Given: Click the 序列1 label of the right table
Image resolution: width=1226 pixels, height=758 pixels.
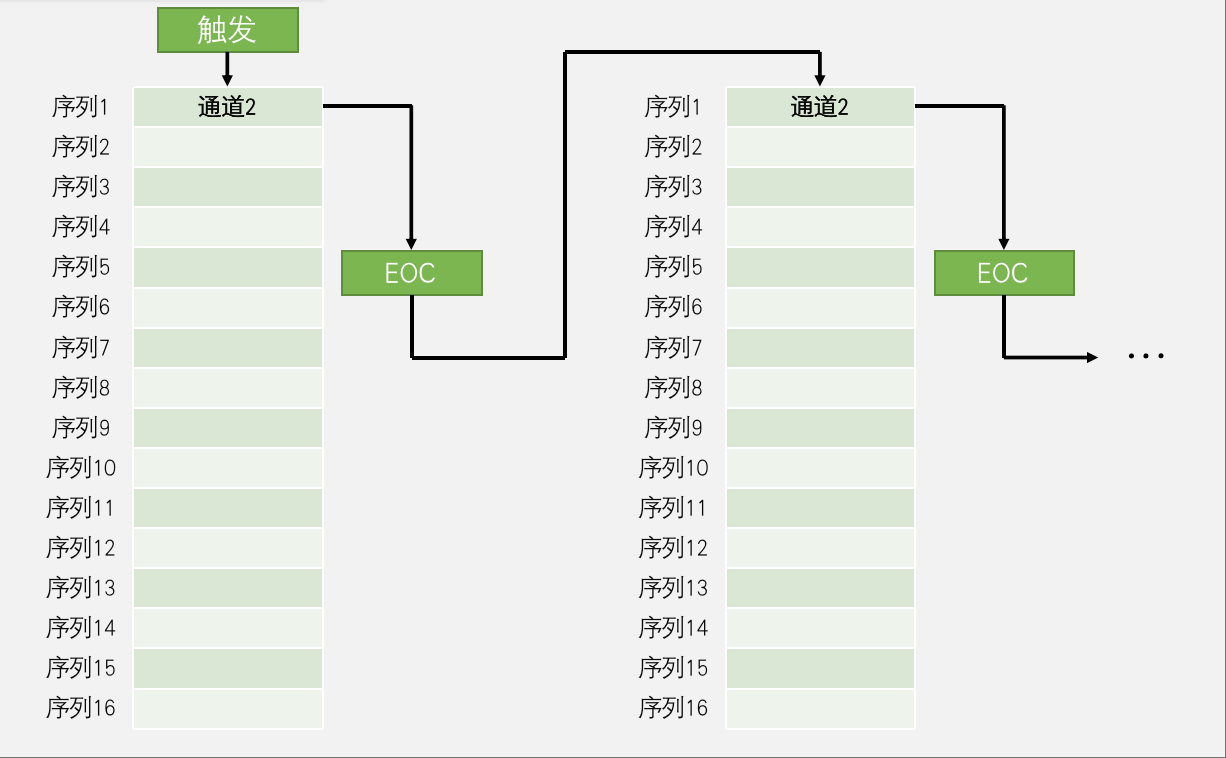Looking at the screenshot, I should (x=673, y=107).
